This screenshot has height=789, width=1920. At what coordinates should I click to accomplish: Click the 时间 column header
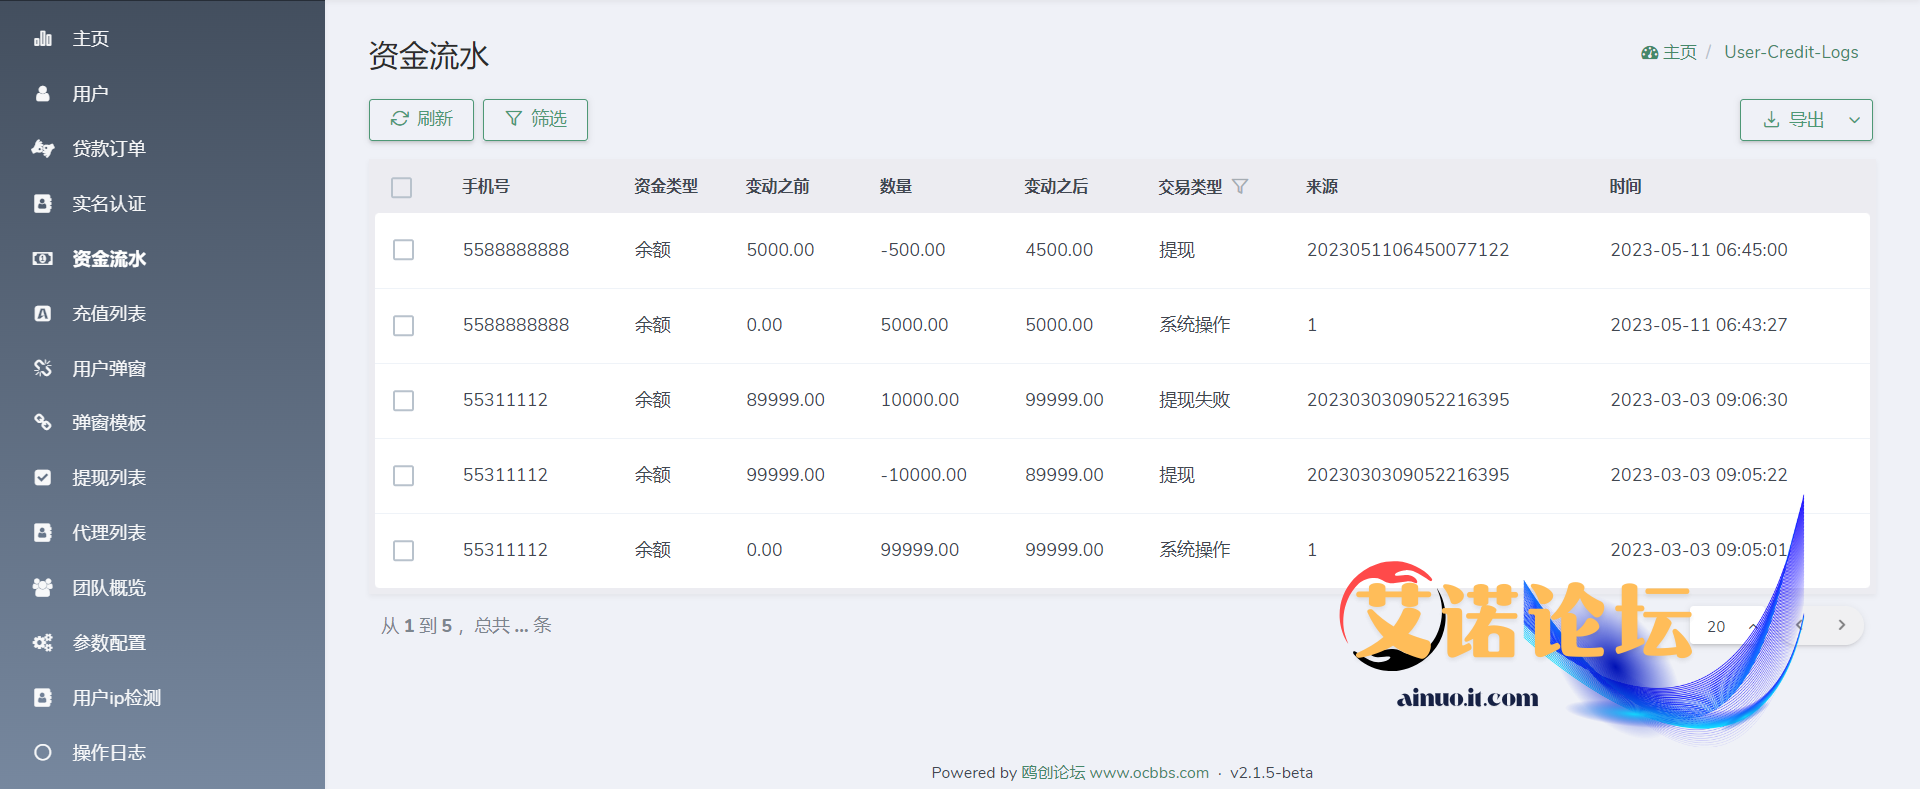1625,187
